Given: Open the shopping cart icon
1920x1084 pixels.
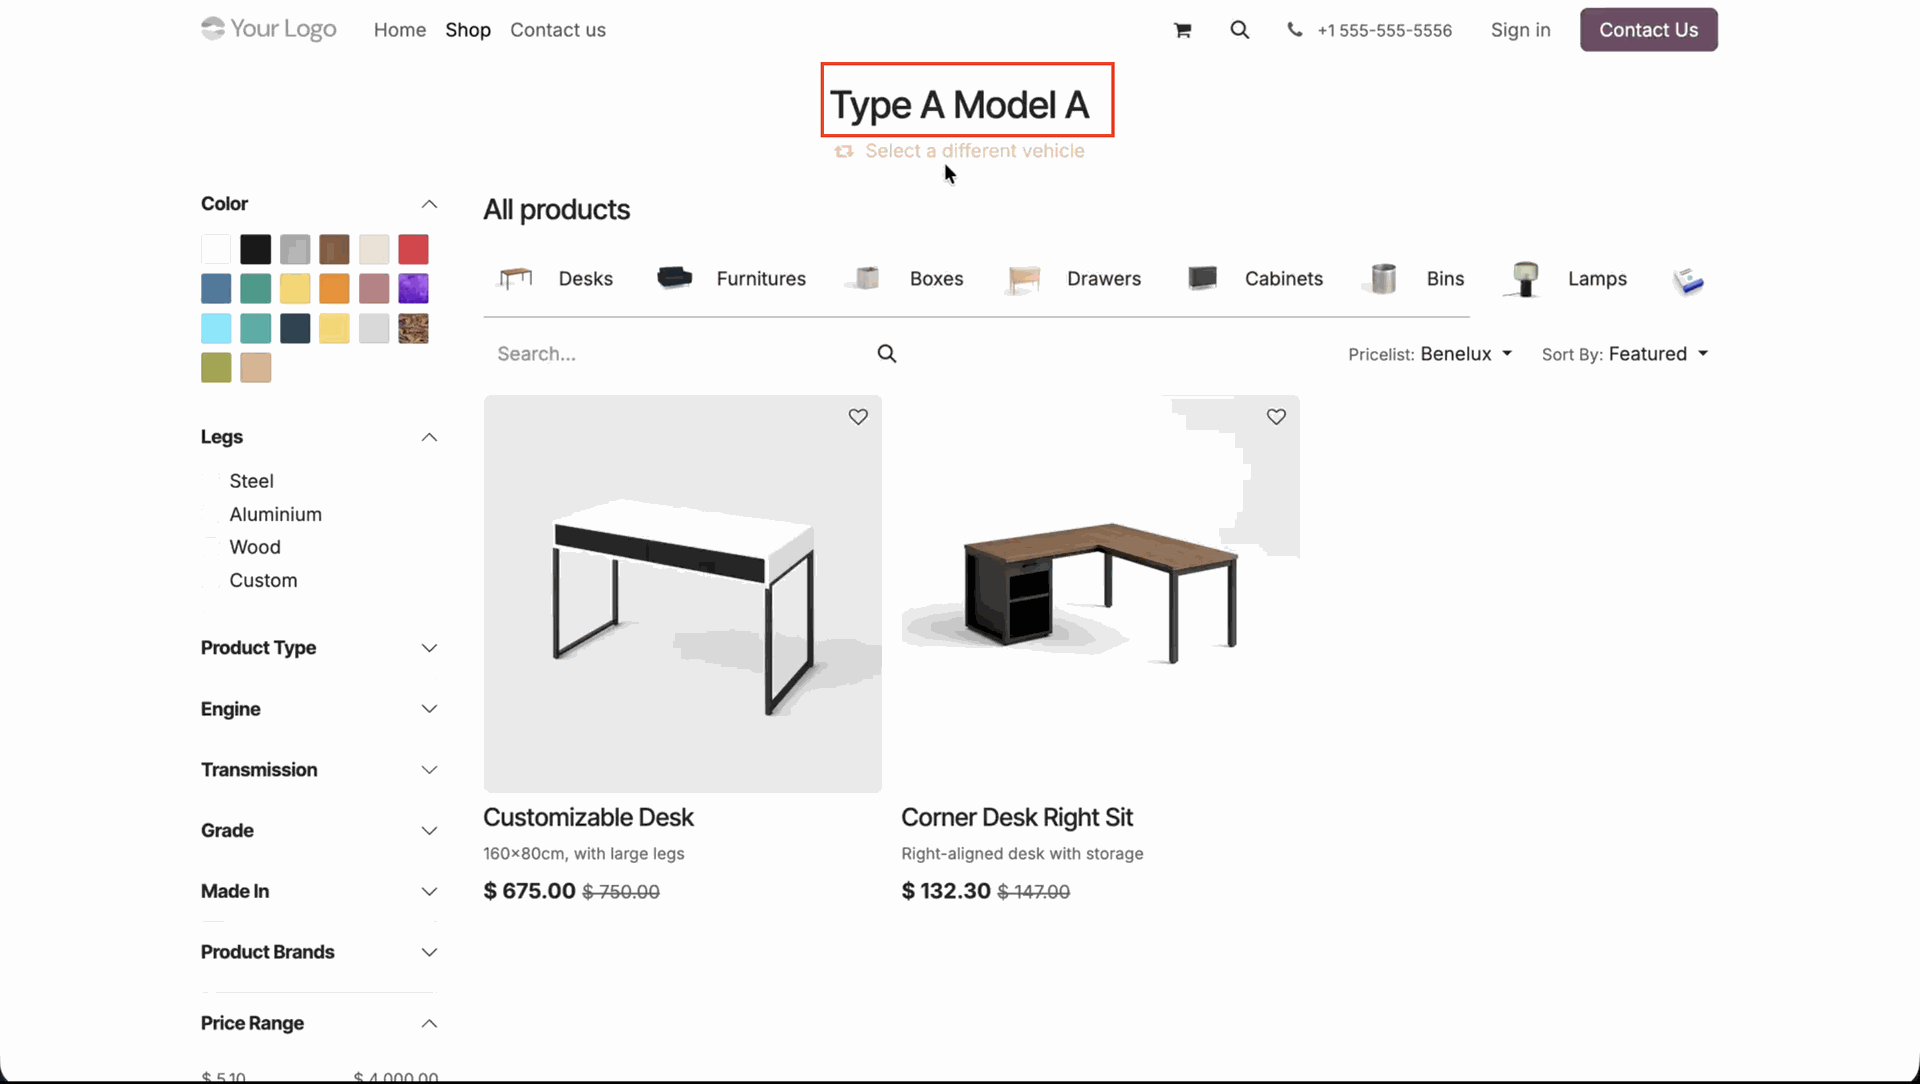Looking at the screenshot, I should (1182, 30).
